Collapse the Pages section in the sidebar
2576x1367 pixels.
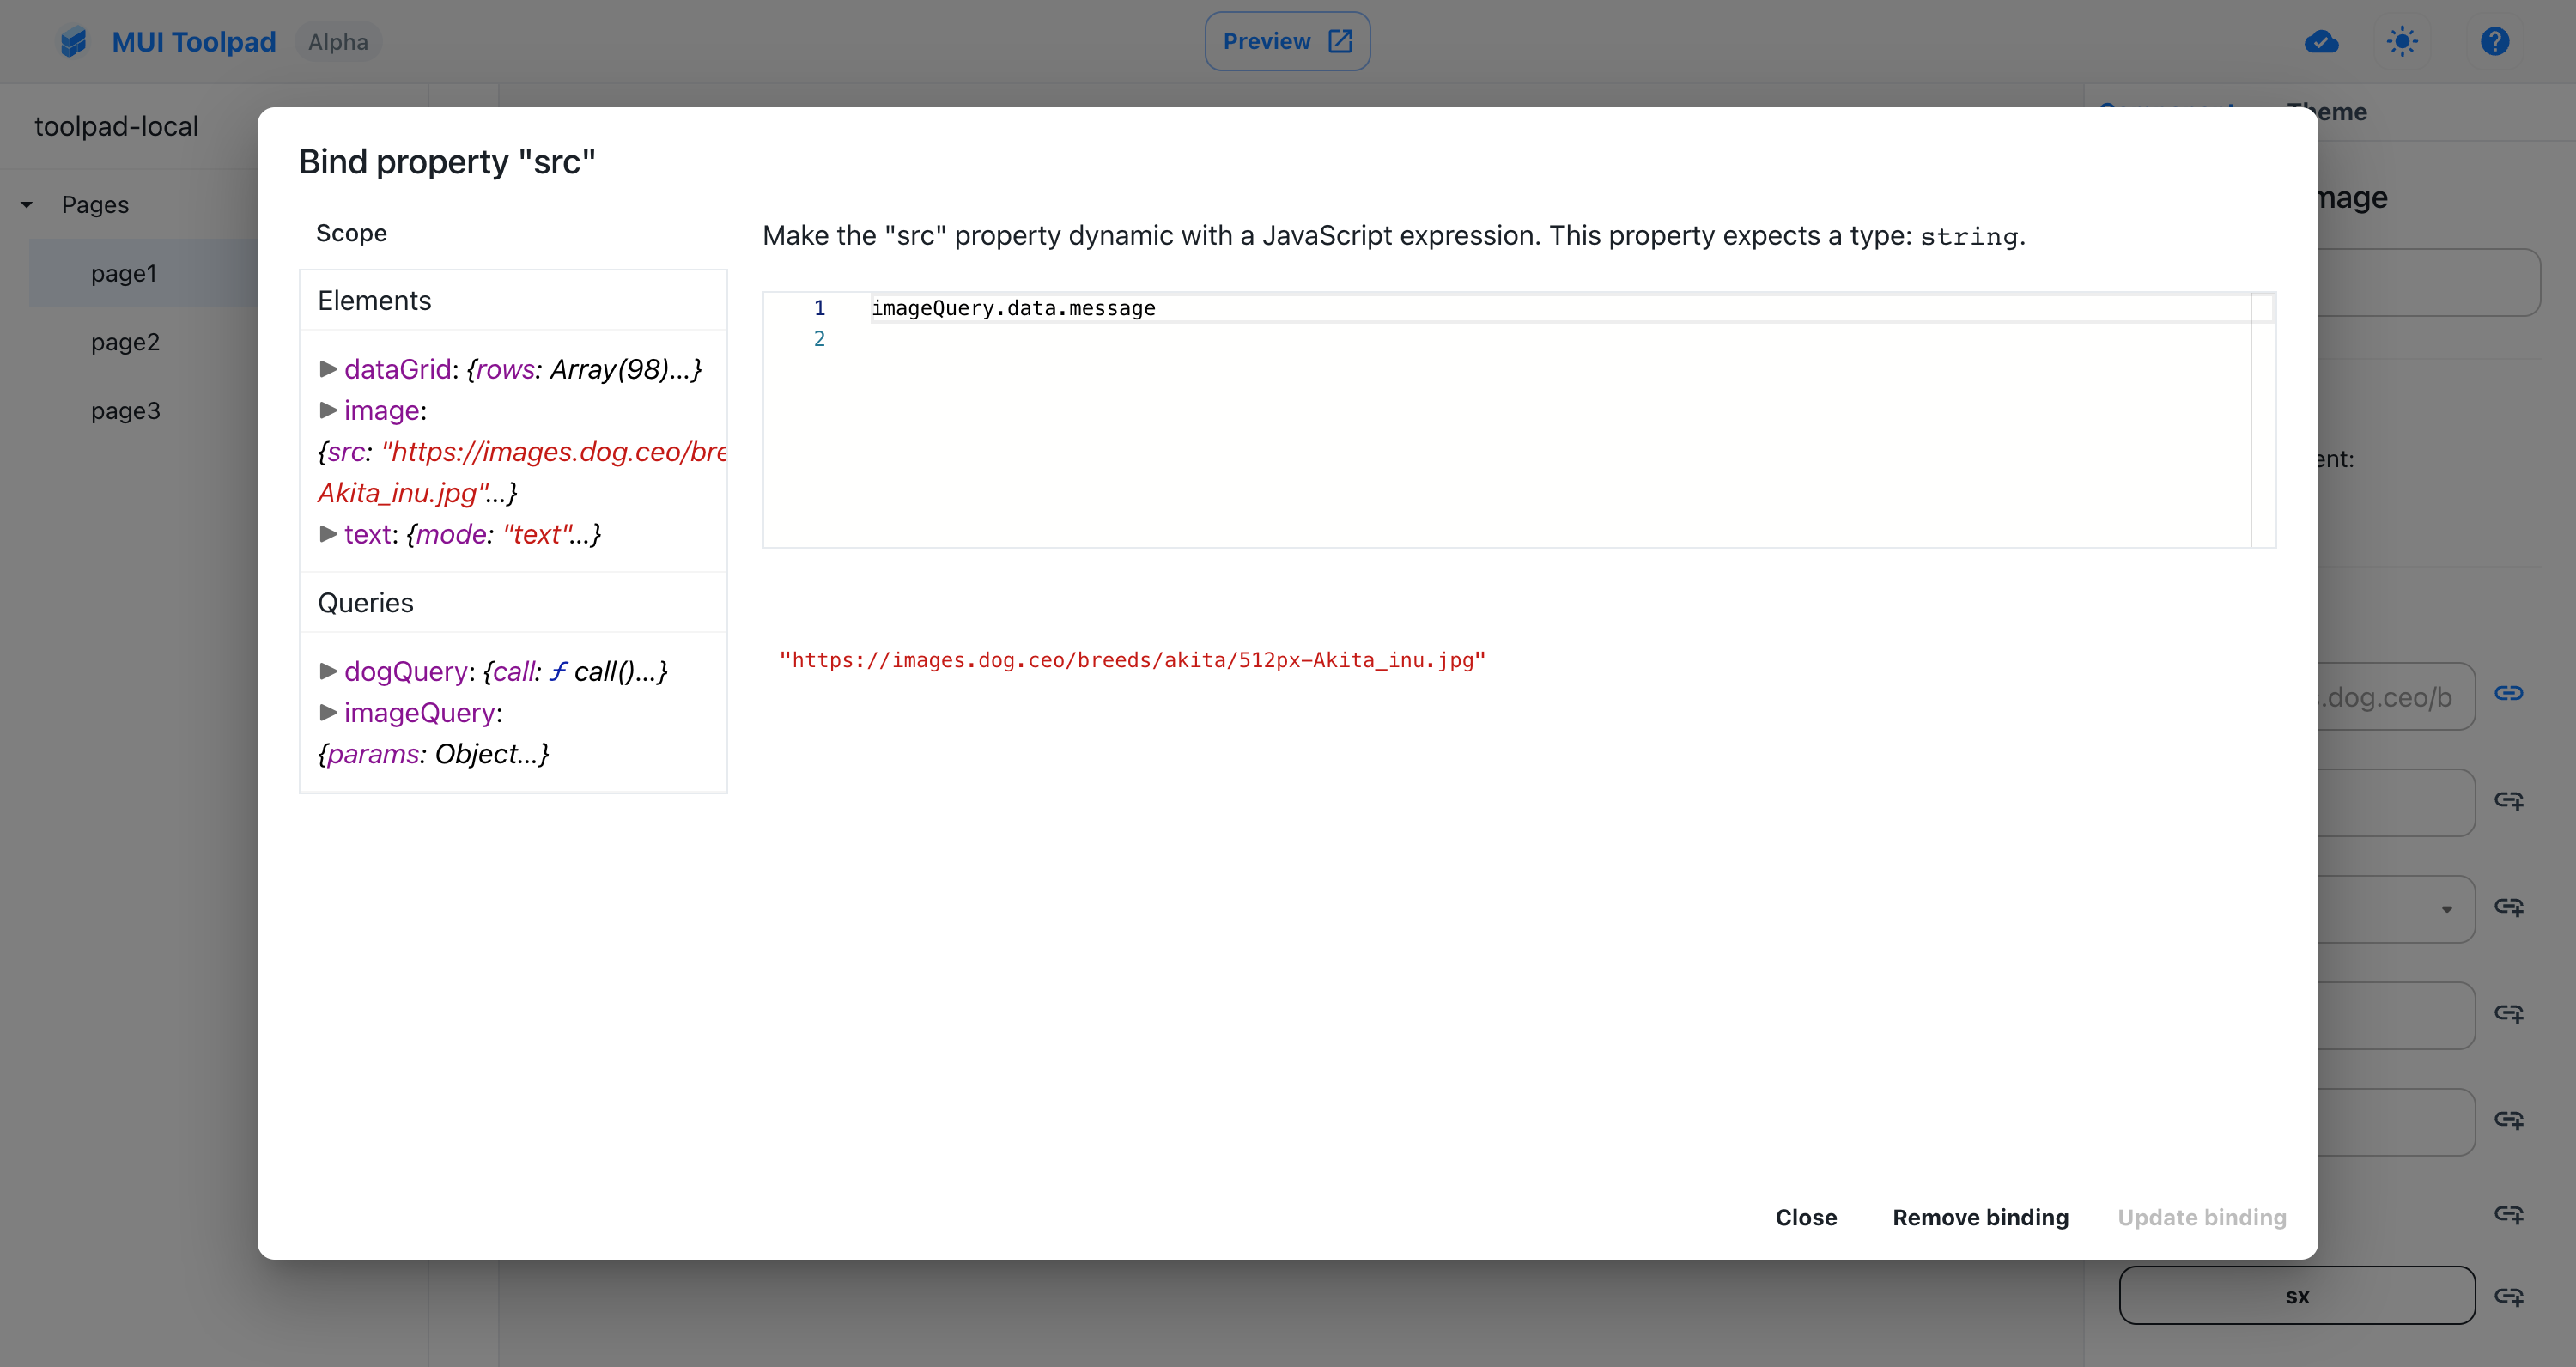click(x=26, y=204)
